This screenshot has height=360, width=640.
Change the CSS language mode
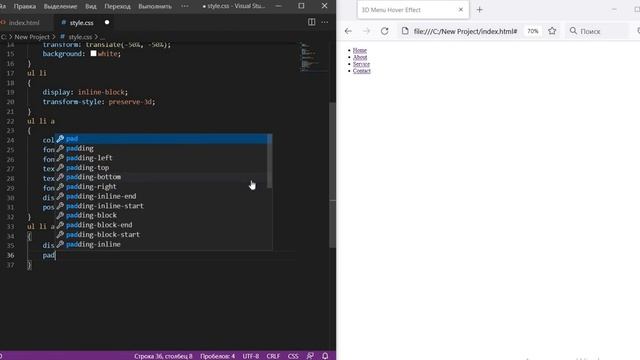click(293, 356)
